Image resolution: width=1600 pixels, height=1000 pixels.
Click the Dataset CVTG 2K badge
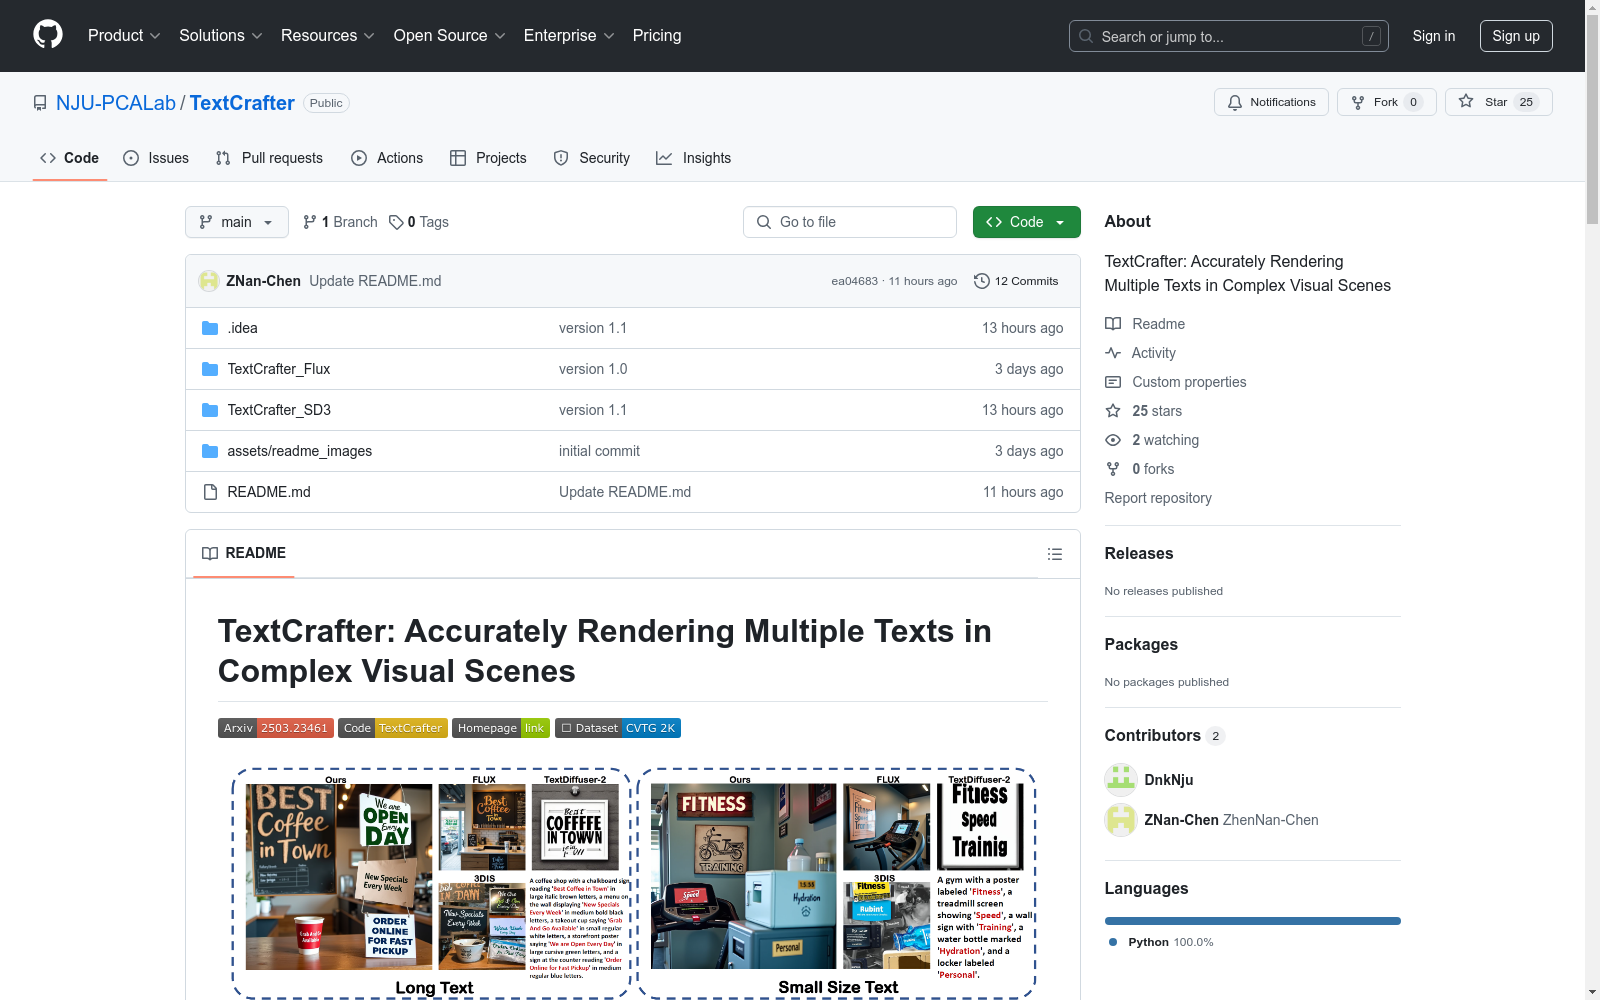618,728
